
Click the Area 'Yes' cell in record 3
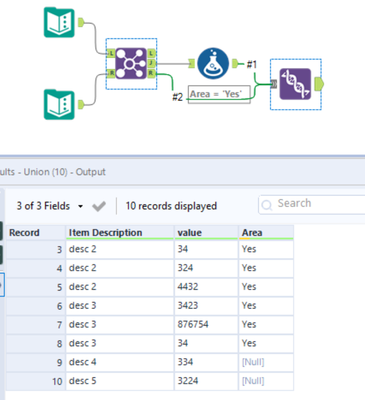[266, 249]
